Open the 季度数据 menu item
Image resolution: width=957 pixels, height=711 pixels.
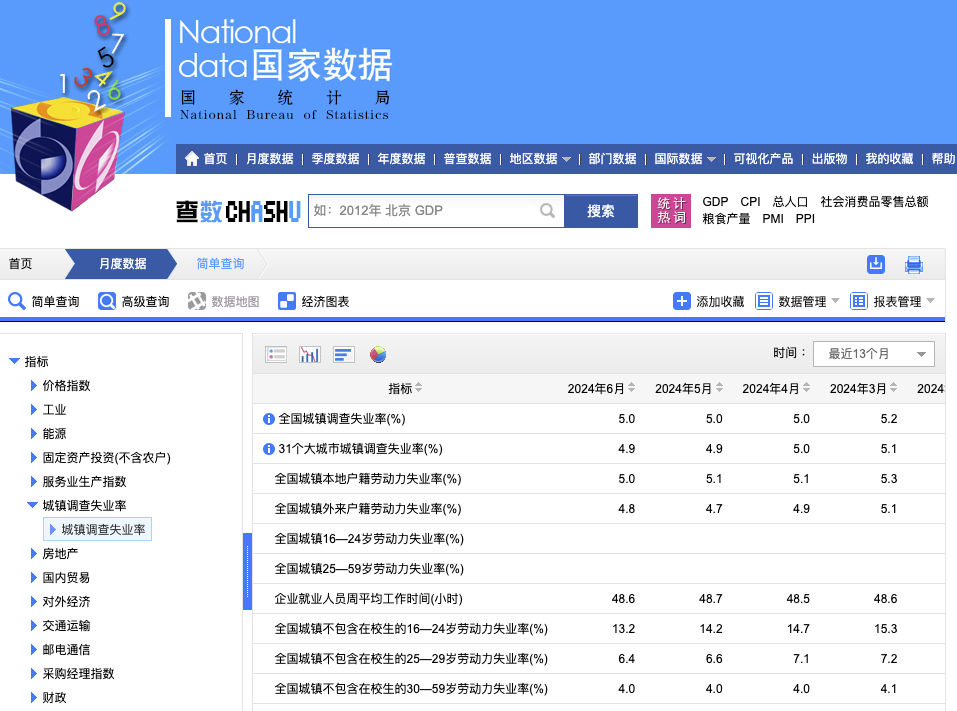click(334, 158)
